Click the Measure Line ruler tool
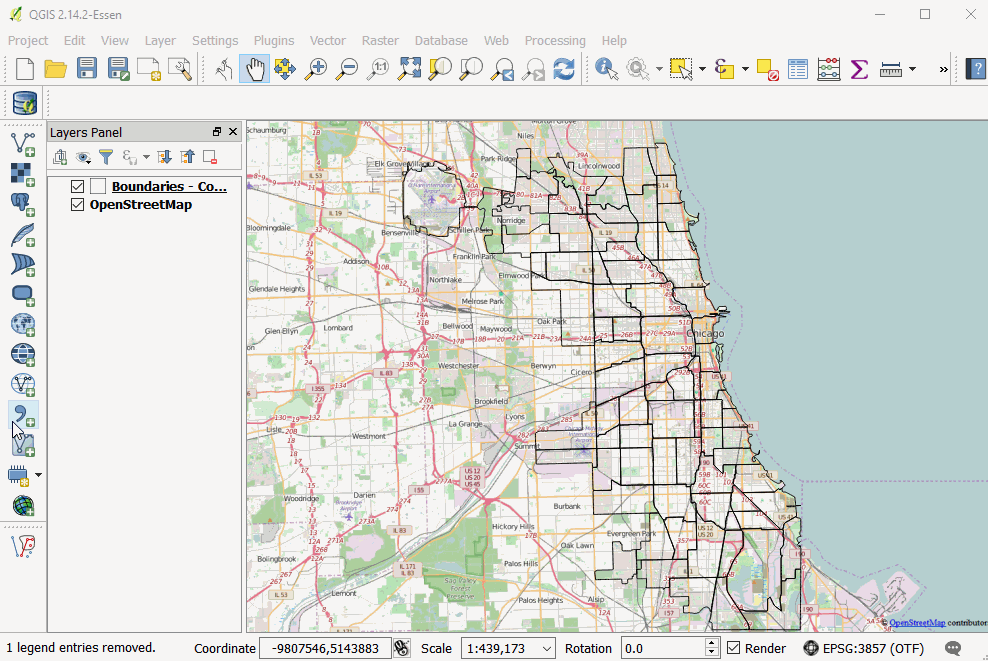The height and width of the screenshot is (661, 988). (x=890, y=69)
